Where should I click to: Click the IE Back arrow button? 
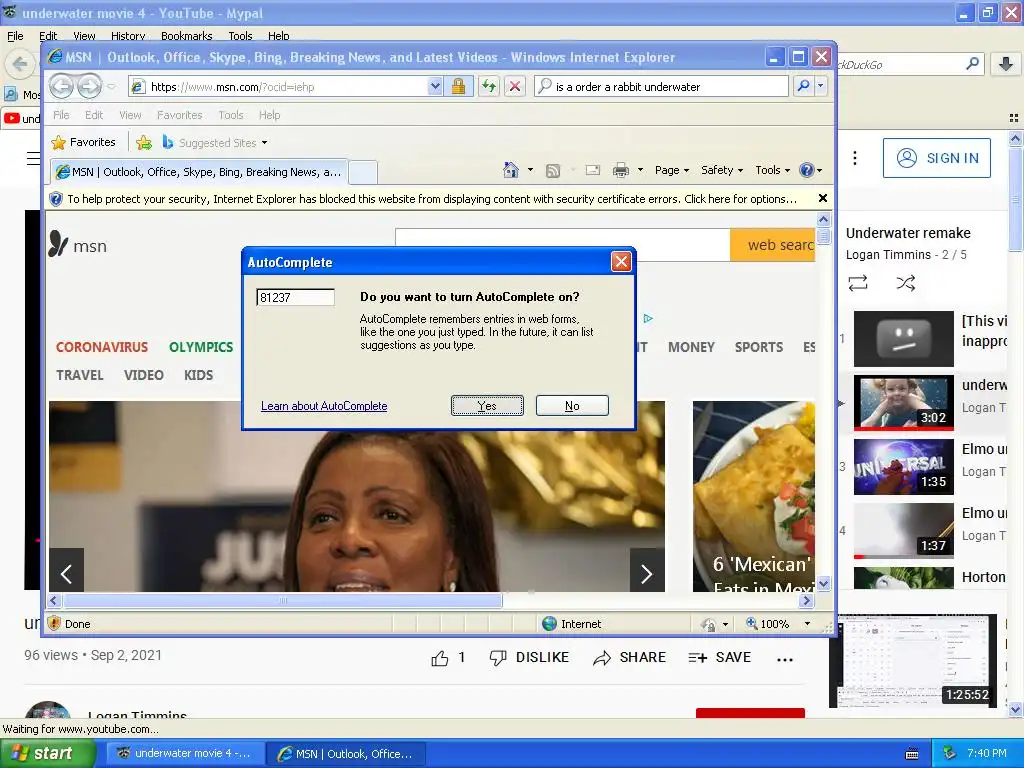tap(61, 86)
